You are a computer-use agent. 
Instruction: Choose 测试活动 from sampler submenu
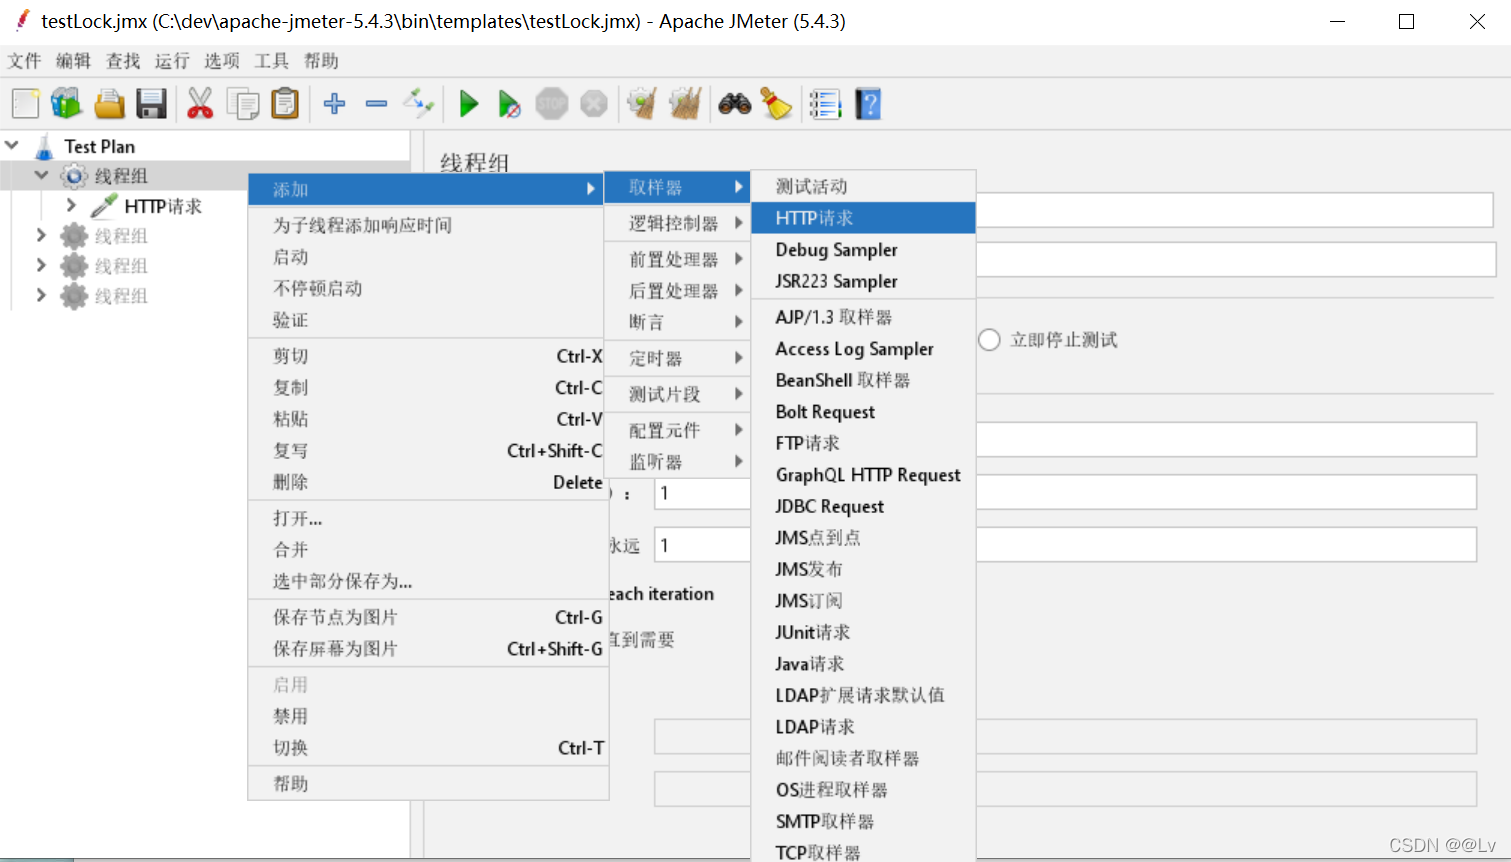863,186
